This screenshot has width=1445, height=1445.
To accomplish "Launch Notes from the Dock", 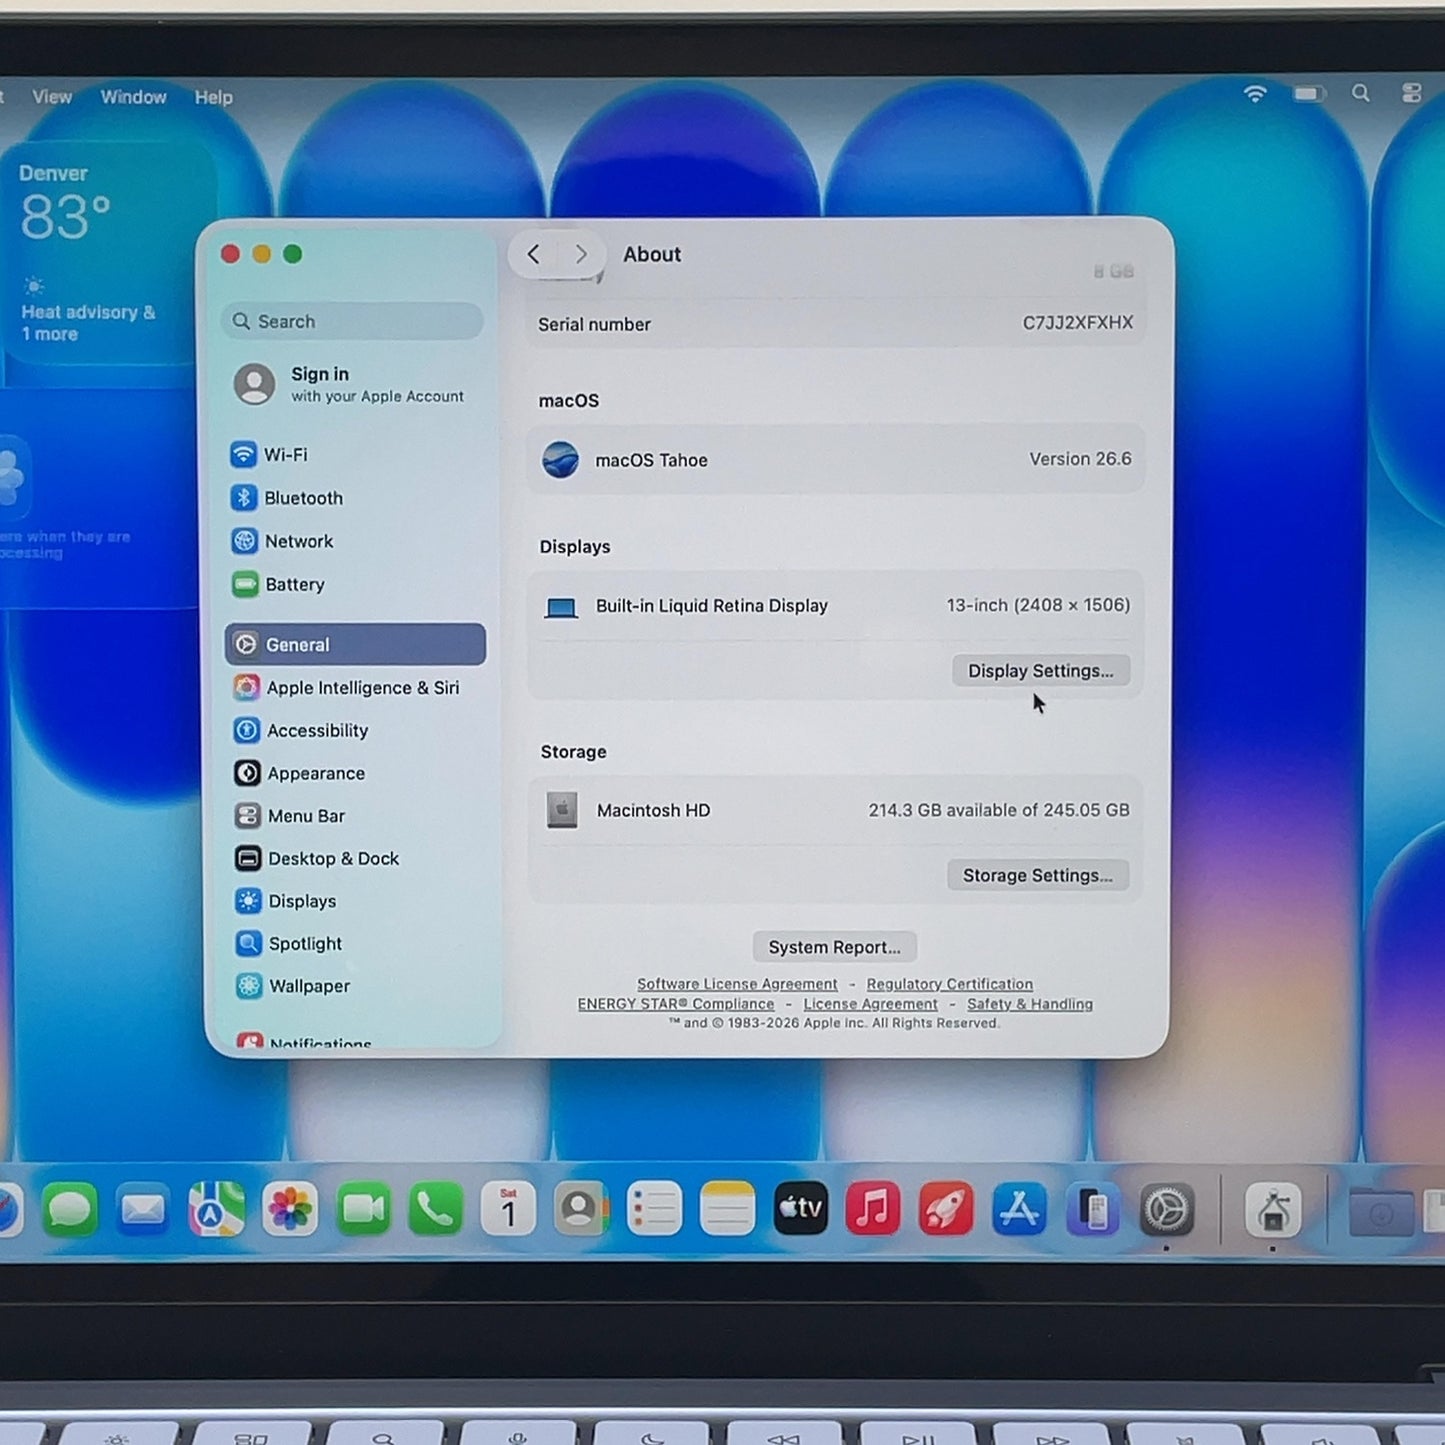I will 727,1209.
